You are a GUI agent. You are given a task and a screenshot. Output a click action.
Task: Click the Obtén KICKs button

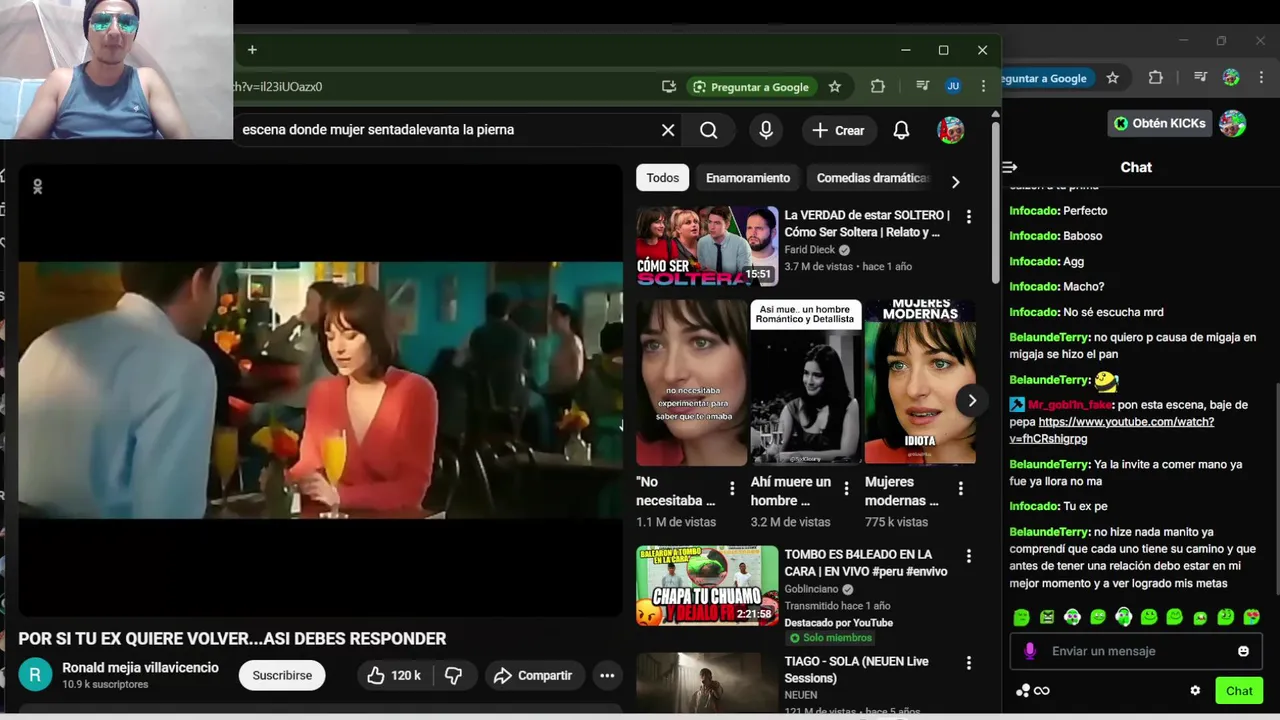[1159, 123]
